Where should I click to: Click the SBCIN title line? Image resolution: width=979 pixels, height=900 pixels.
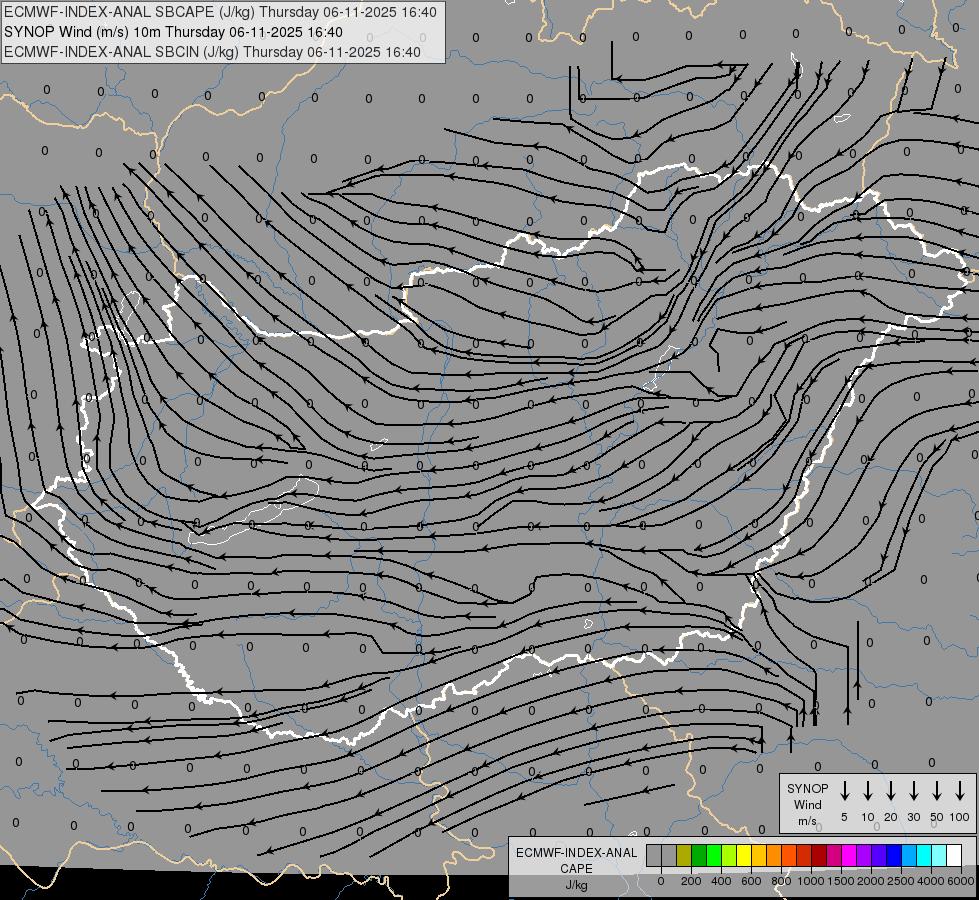tap(212, 52)
